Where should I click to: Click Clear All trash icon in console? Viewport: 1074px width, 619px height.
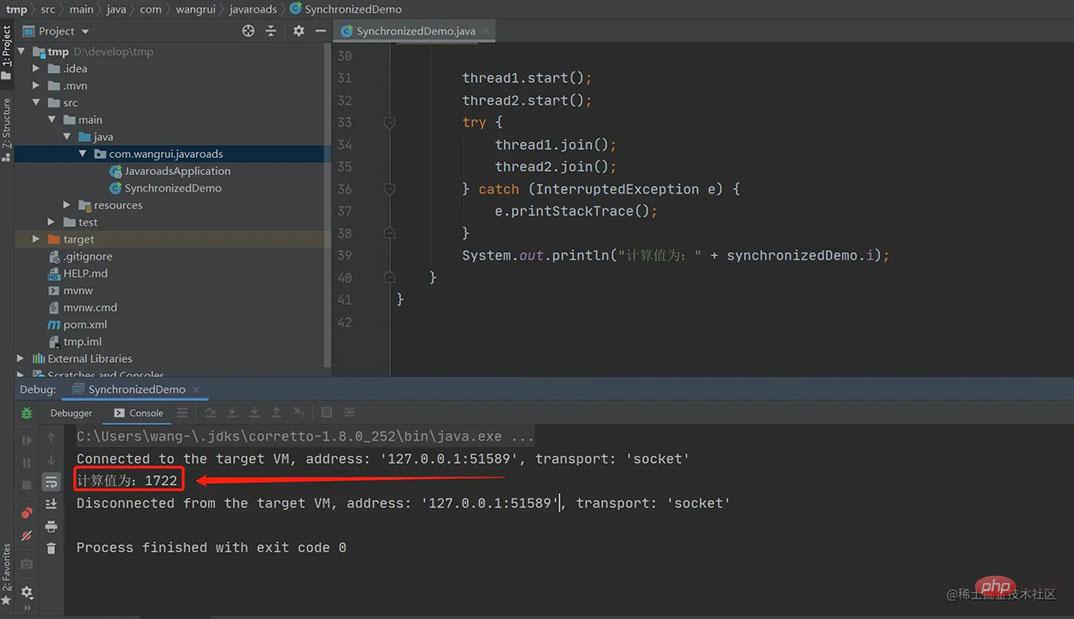[x=51, y=548]
